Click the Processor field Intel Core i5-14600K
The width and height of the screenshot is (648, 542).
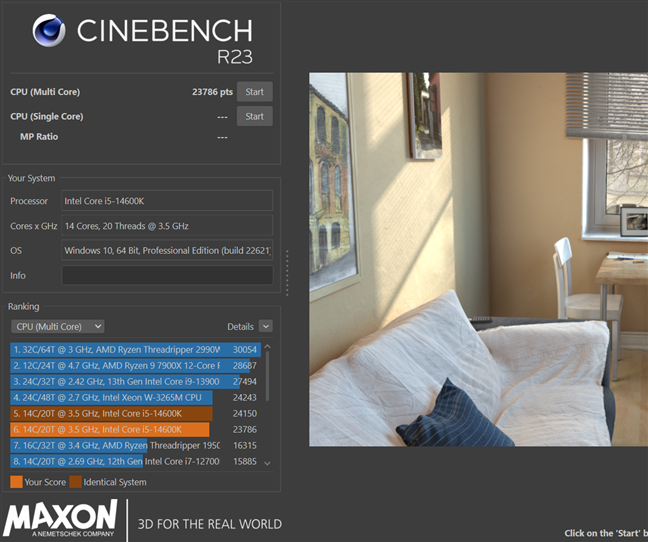167,201
